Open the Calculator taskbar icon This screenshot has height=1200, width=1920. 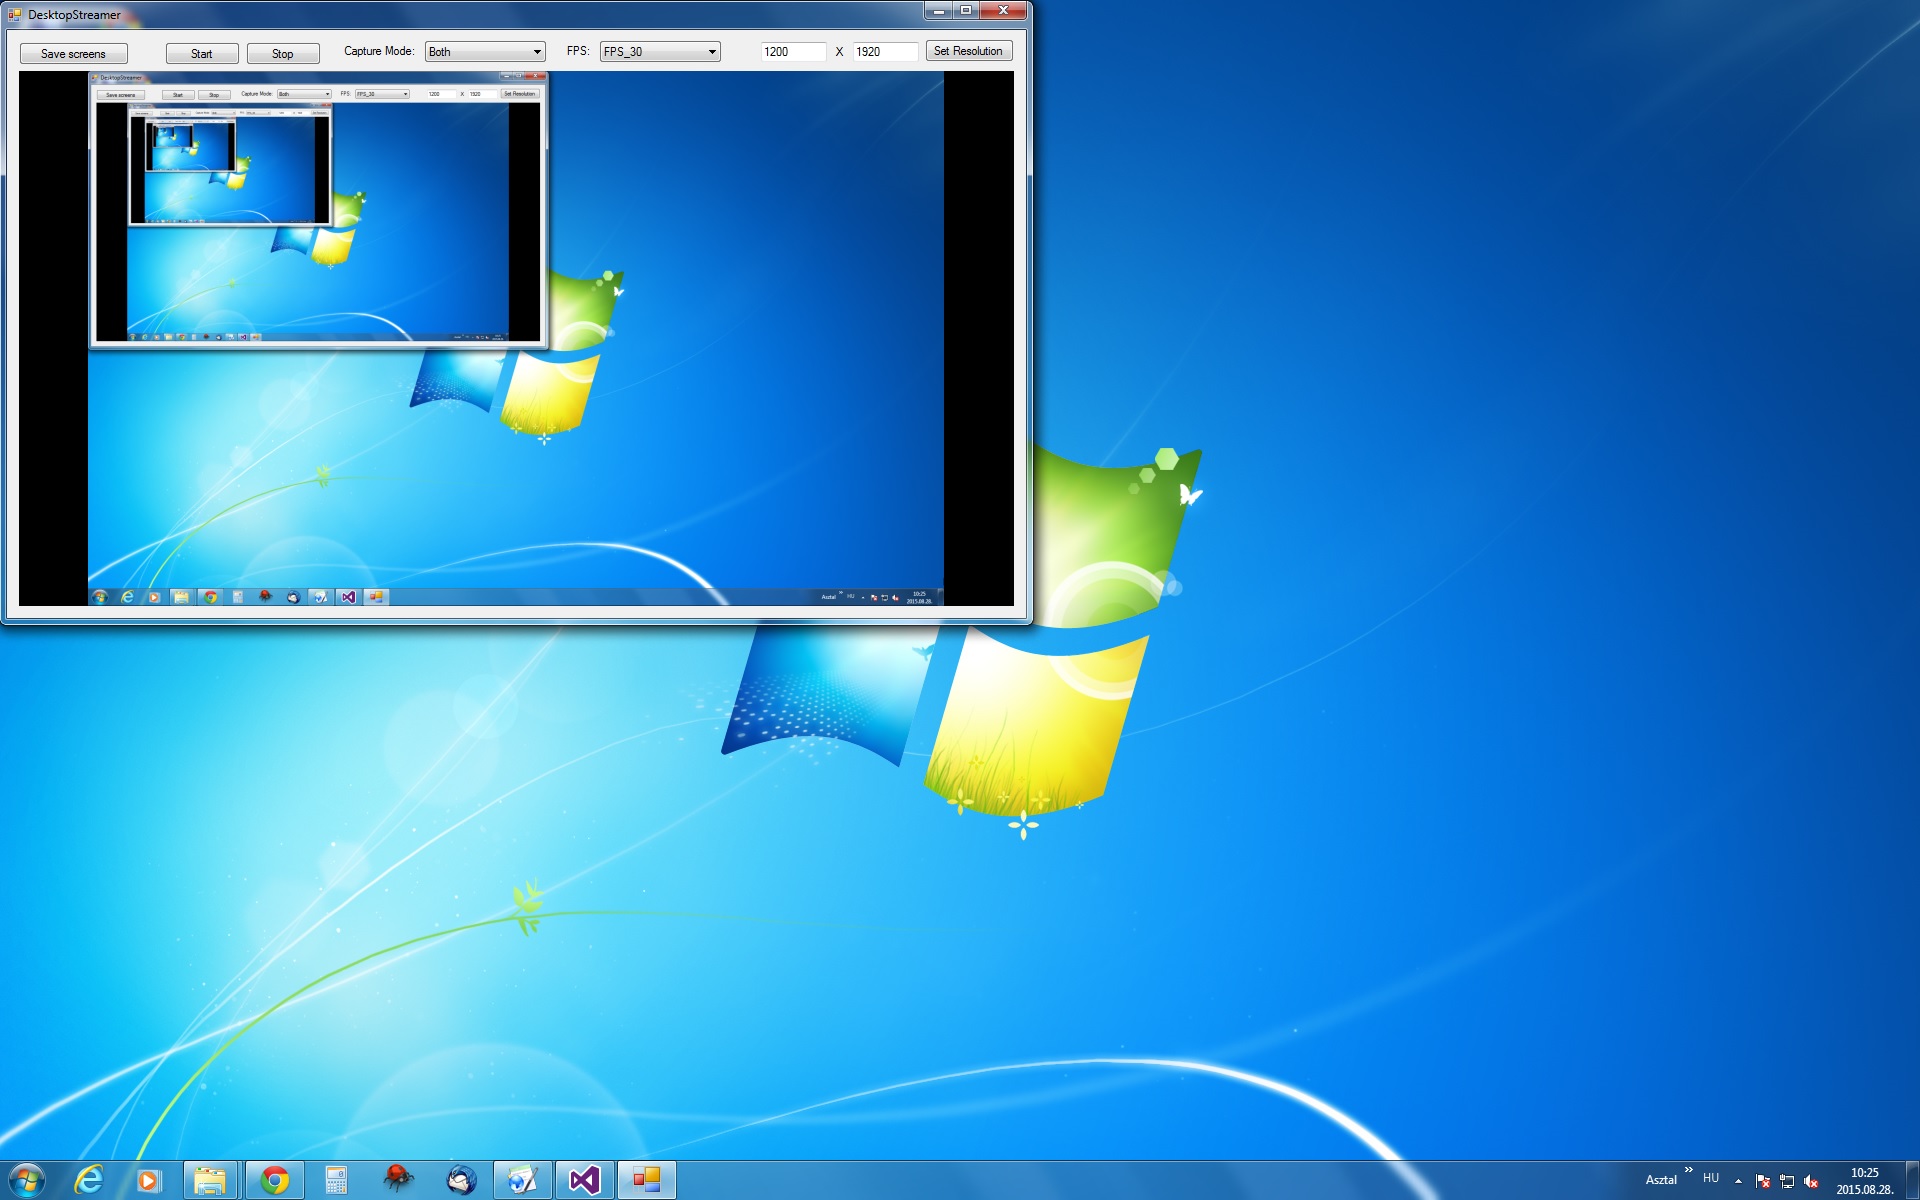coord(336,1180)
